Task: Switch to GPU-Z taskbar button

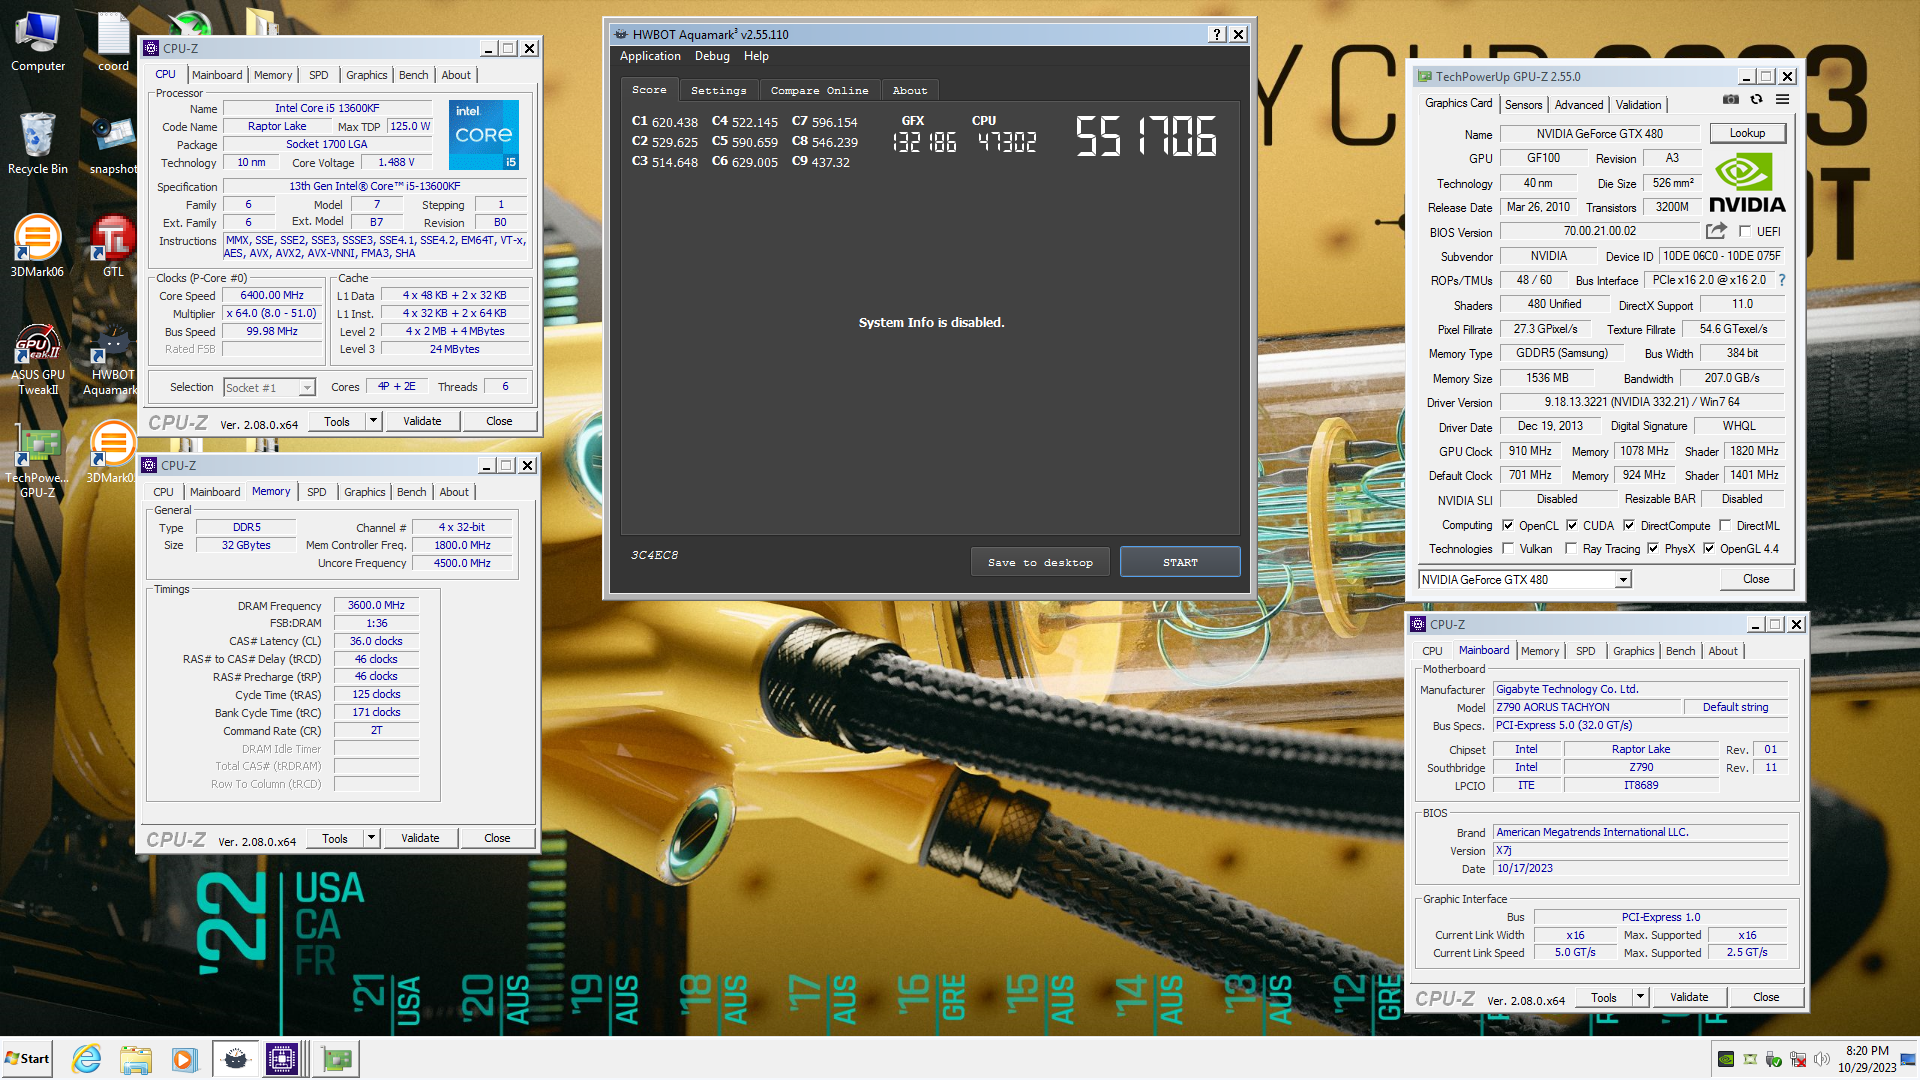Action: coord(337,1059)
